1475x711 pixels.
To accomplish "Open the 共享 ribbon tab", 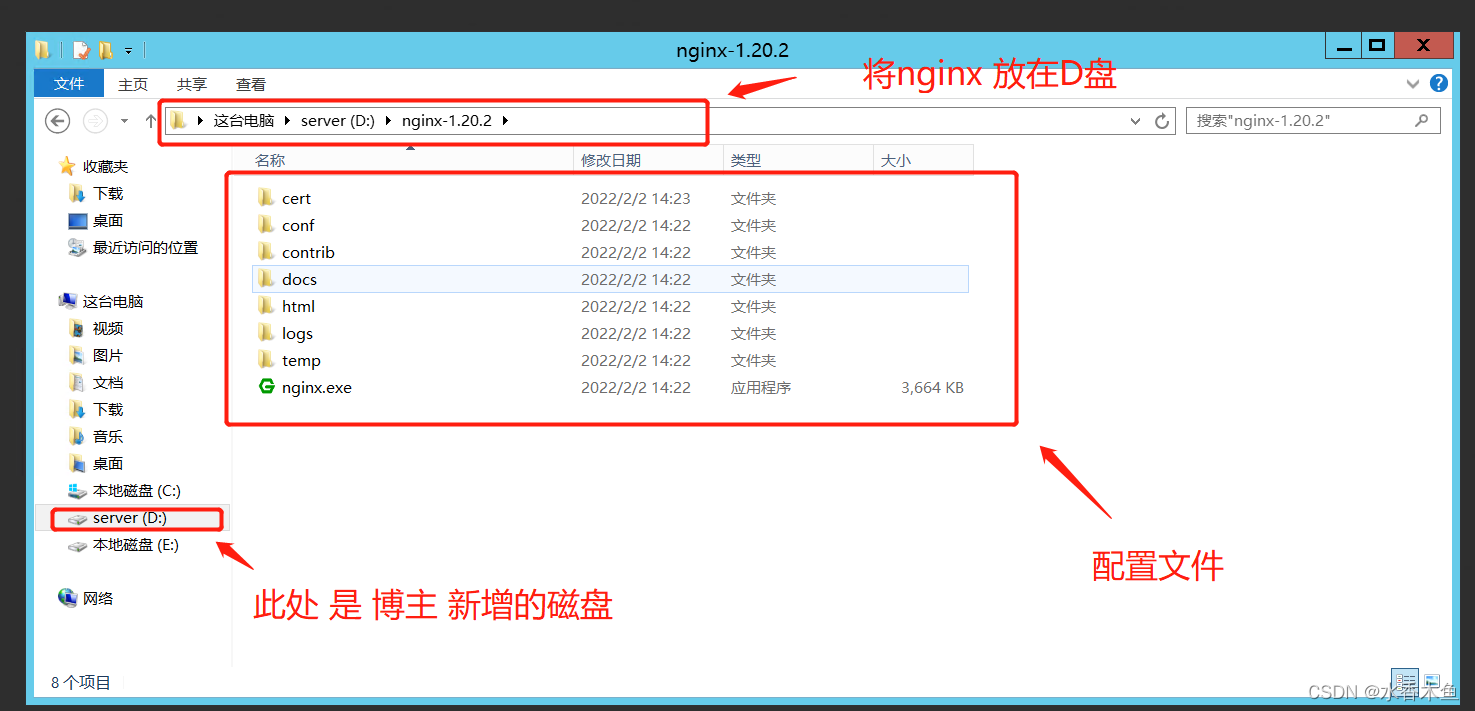I will (192, 84).
